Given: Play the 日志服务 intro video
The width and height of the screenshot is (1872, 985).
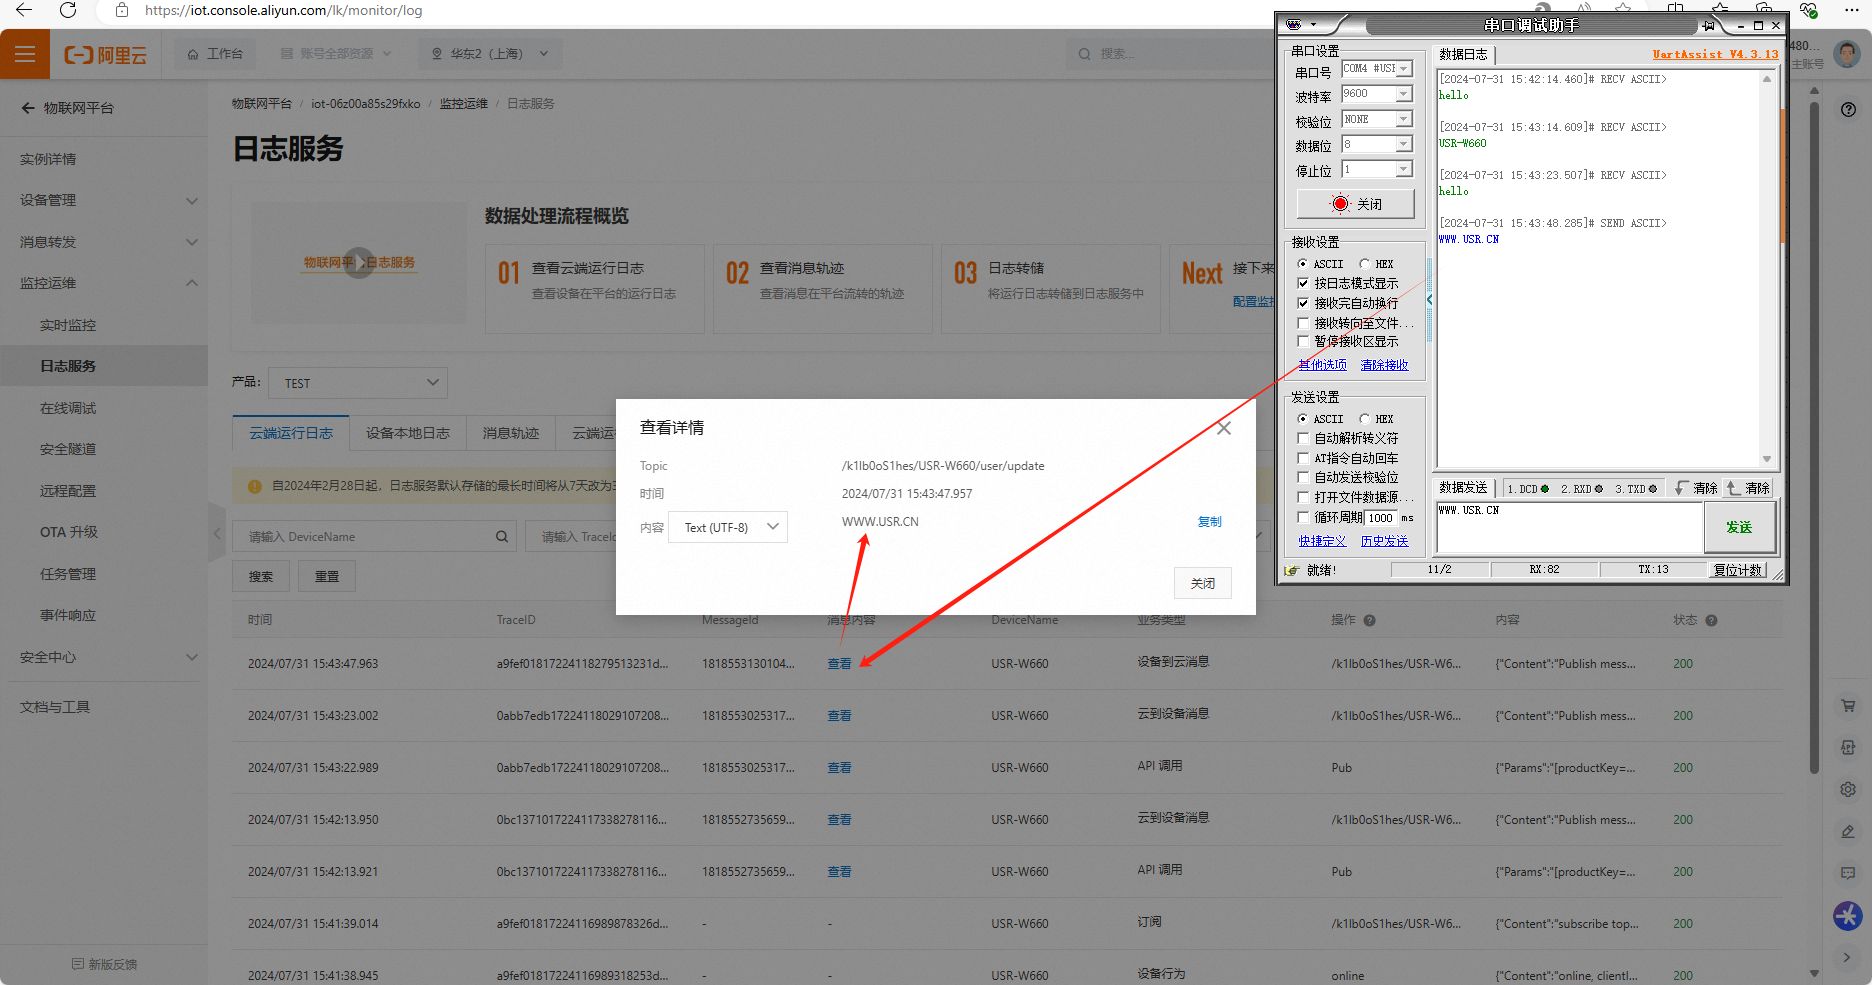Looking at the screenshot, I should (x=359, y=263).
